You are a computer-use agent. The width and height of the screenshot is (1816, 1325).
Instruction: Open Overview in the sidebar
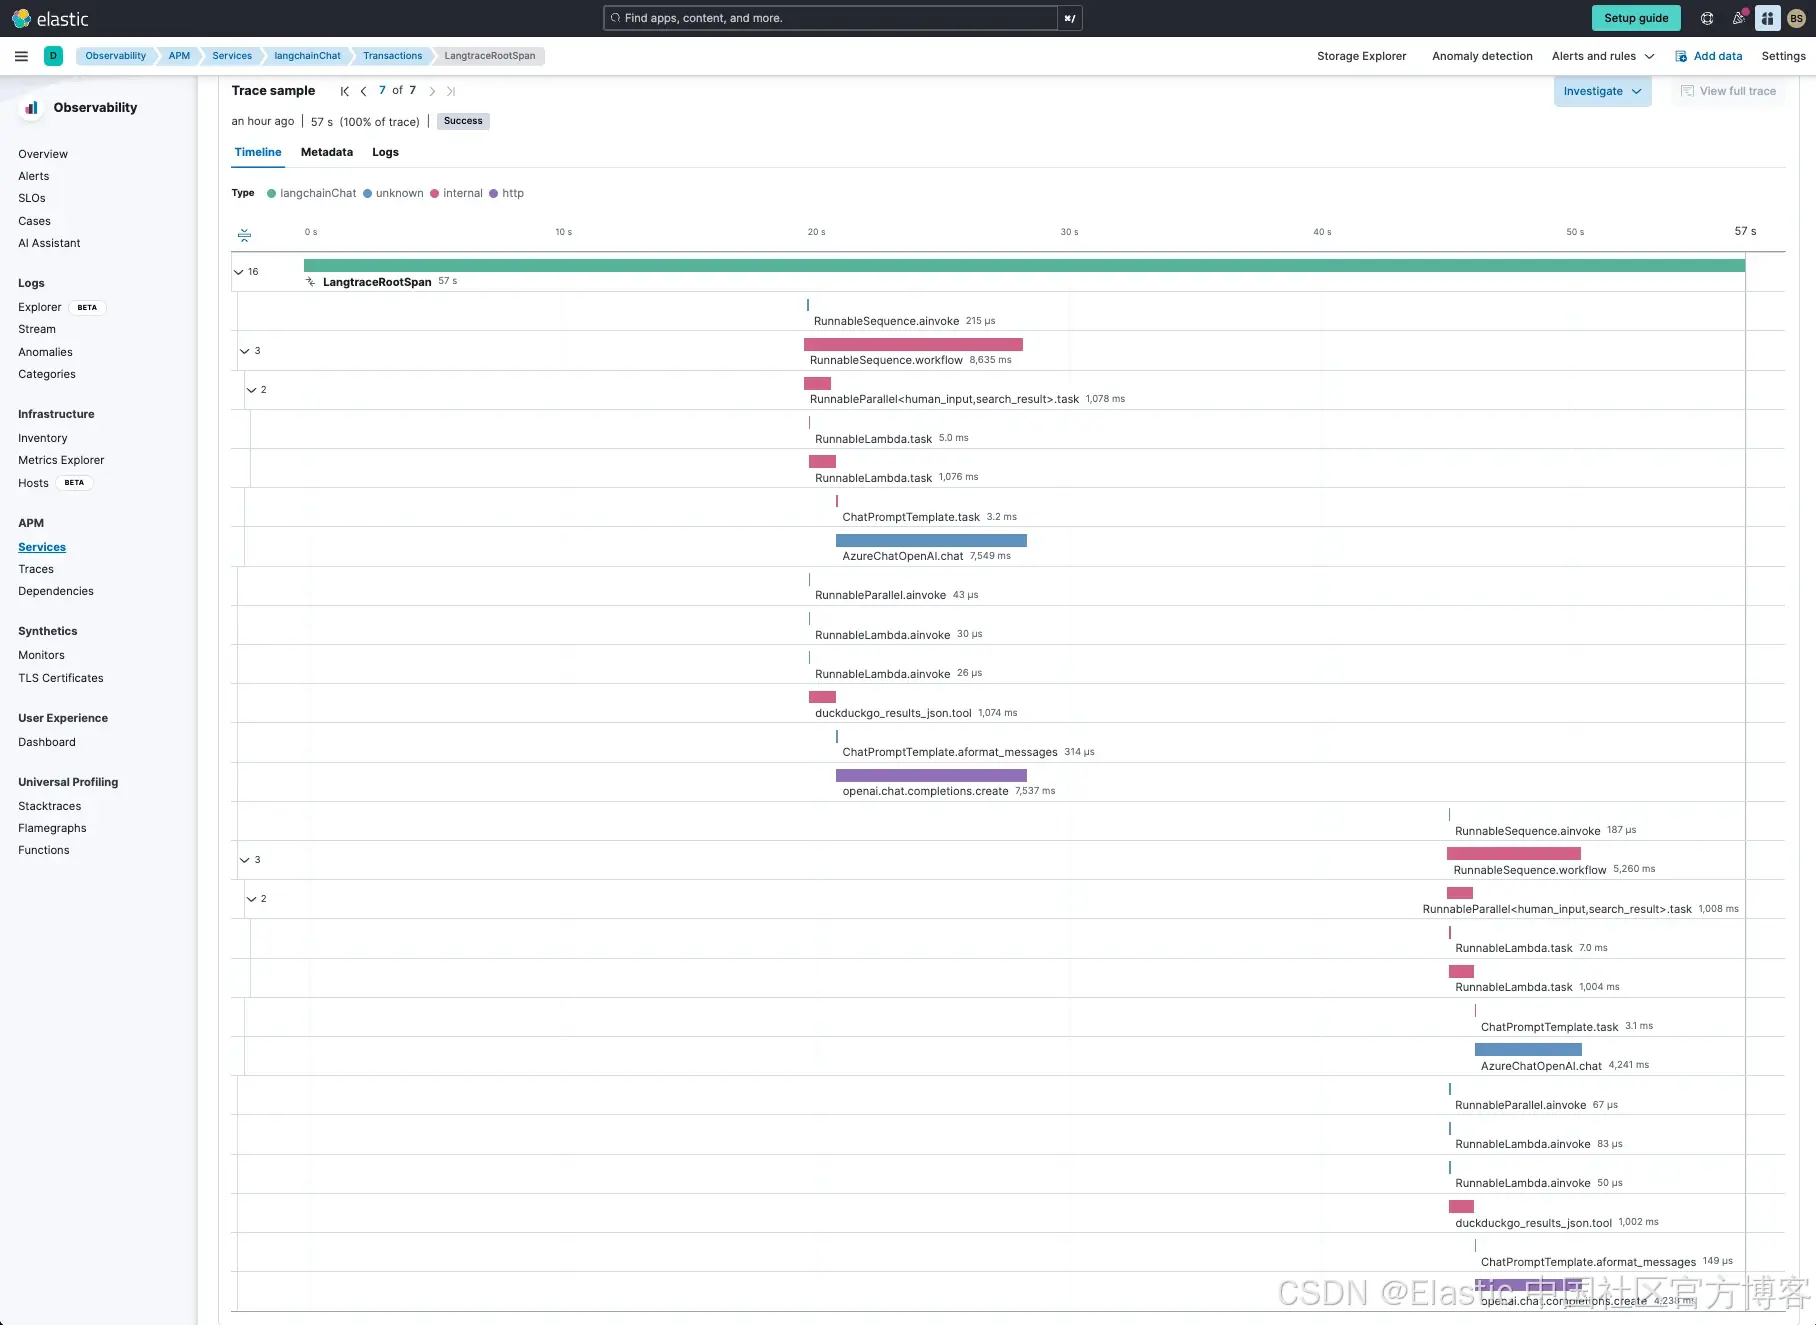point(43,154)
